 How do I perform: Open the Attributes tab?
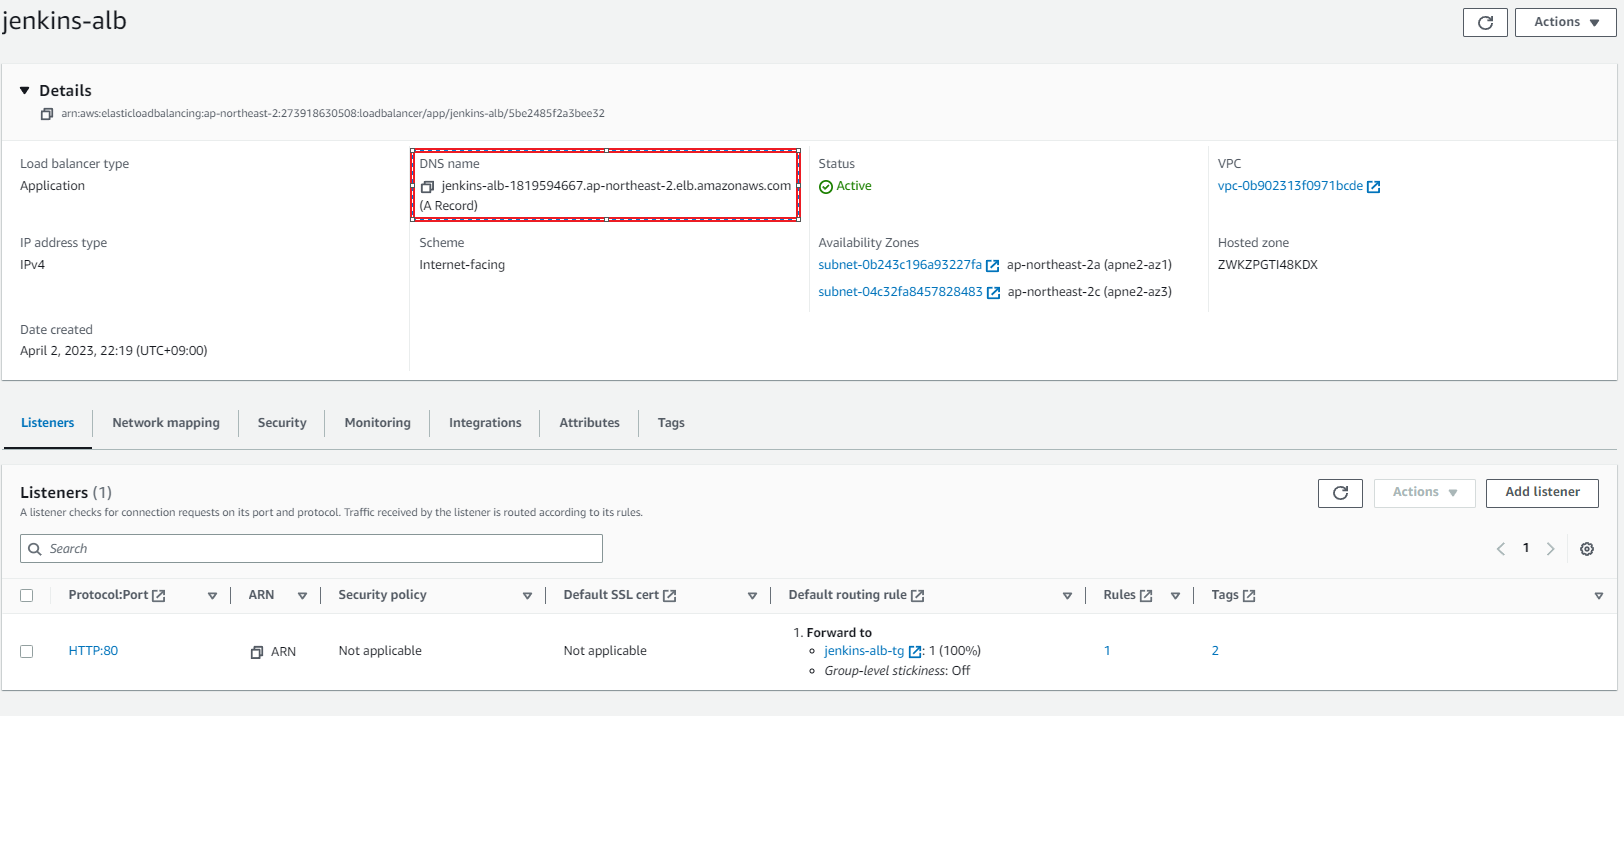click(x=589, y=423)
